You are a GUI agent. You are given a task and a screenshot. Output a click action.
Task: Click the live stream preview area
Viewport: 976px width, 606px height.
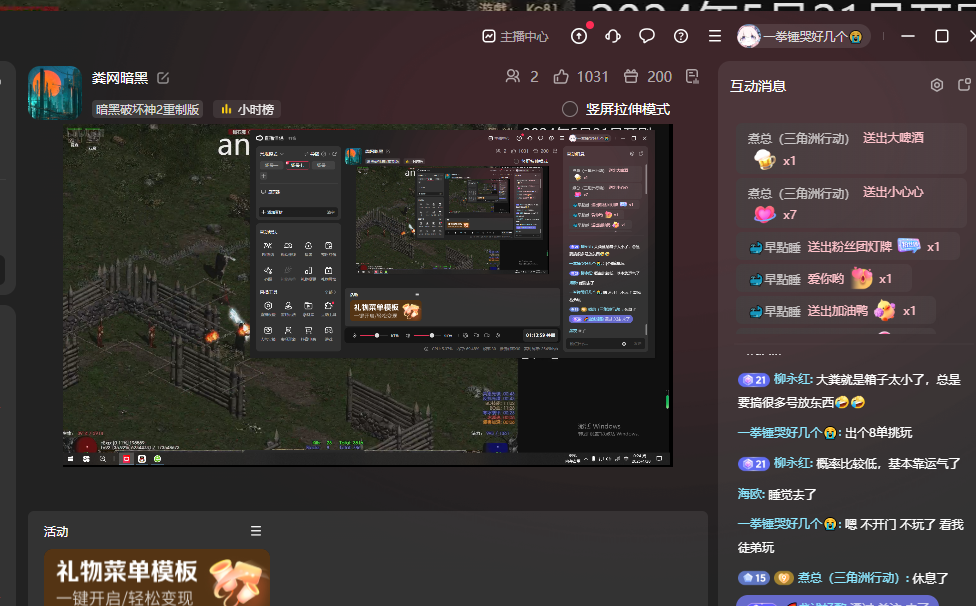(x=368, y=295)
